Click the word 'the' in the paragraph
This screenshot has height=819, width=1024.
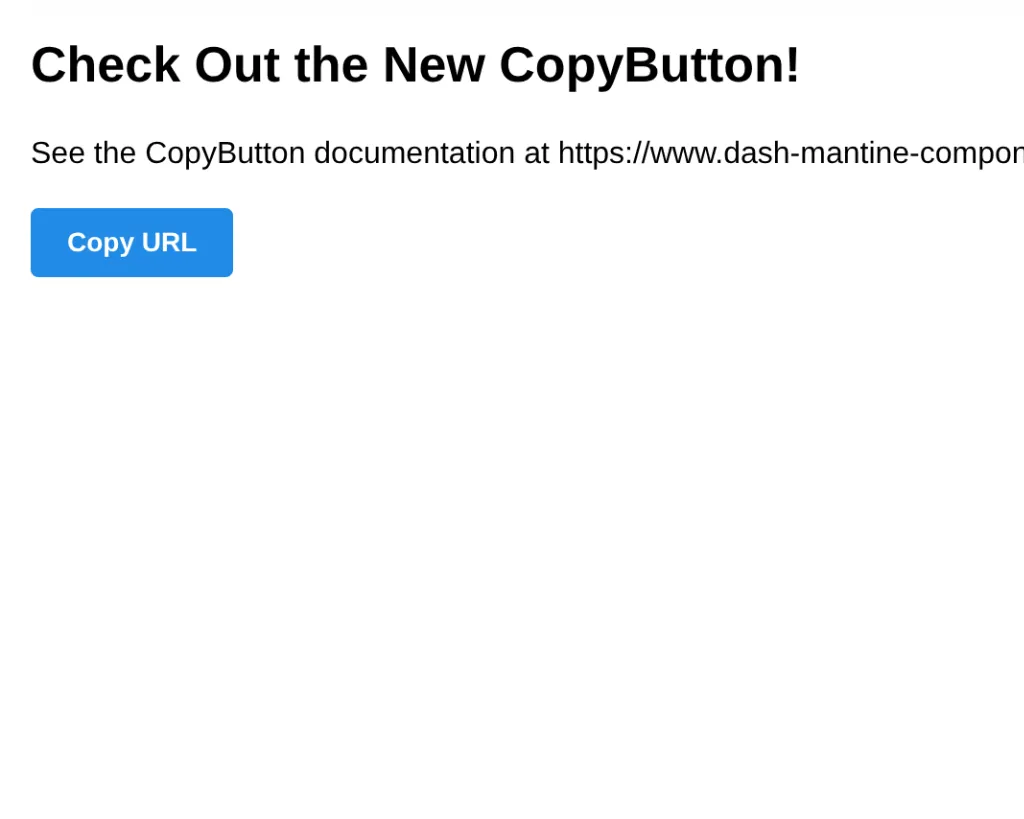(x=115, y=153)
